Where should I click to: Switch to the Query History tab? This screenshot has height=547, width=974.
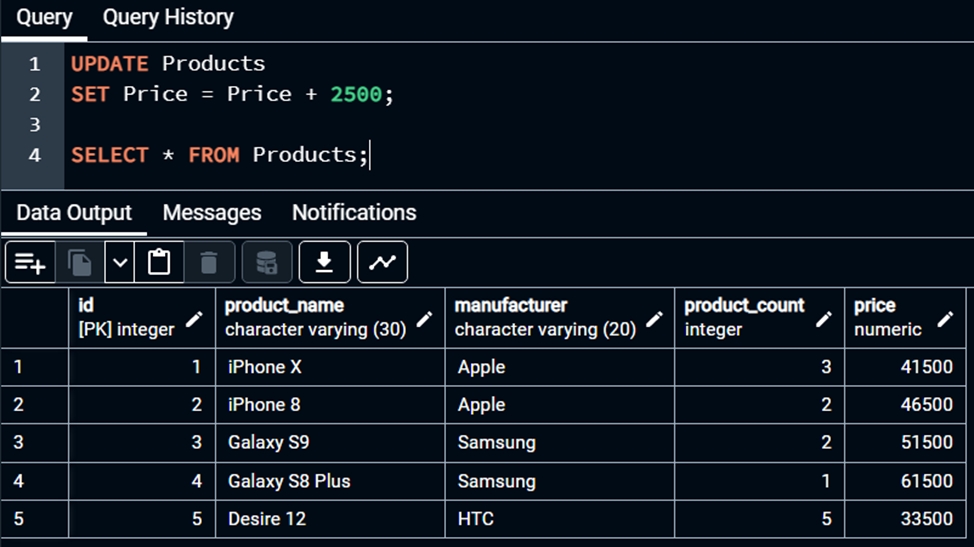coord(168,18)
